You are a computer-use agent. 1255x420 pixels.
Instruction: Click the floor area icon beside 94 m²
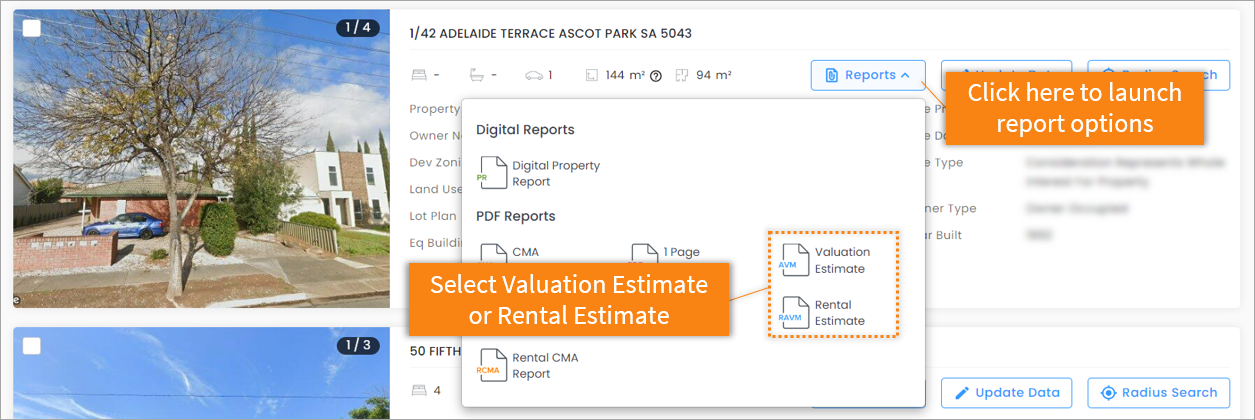[x=682, y=75]
